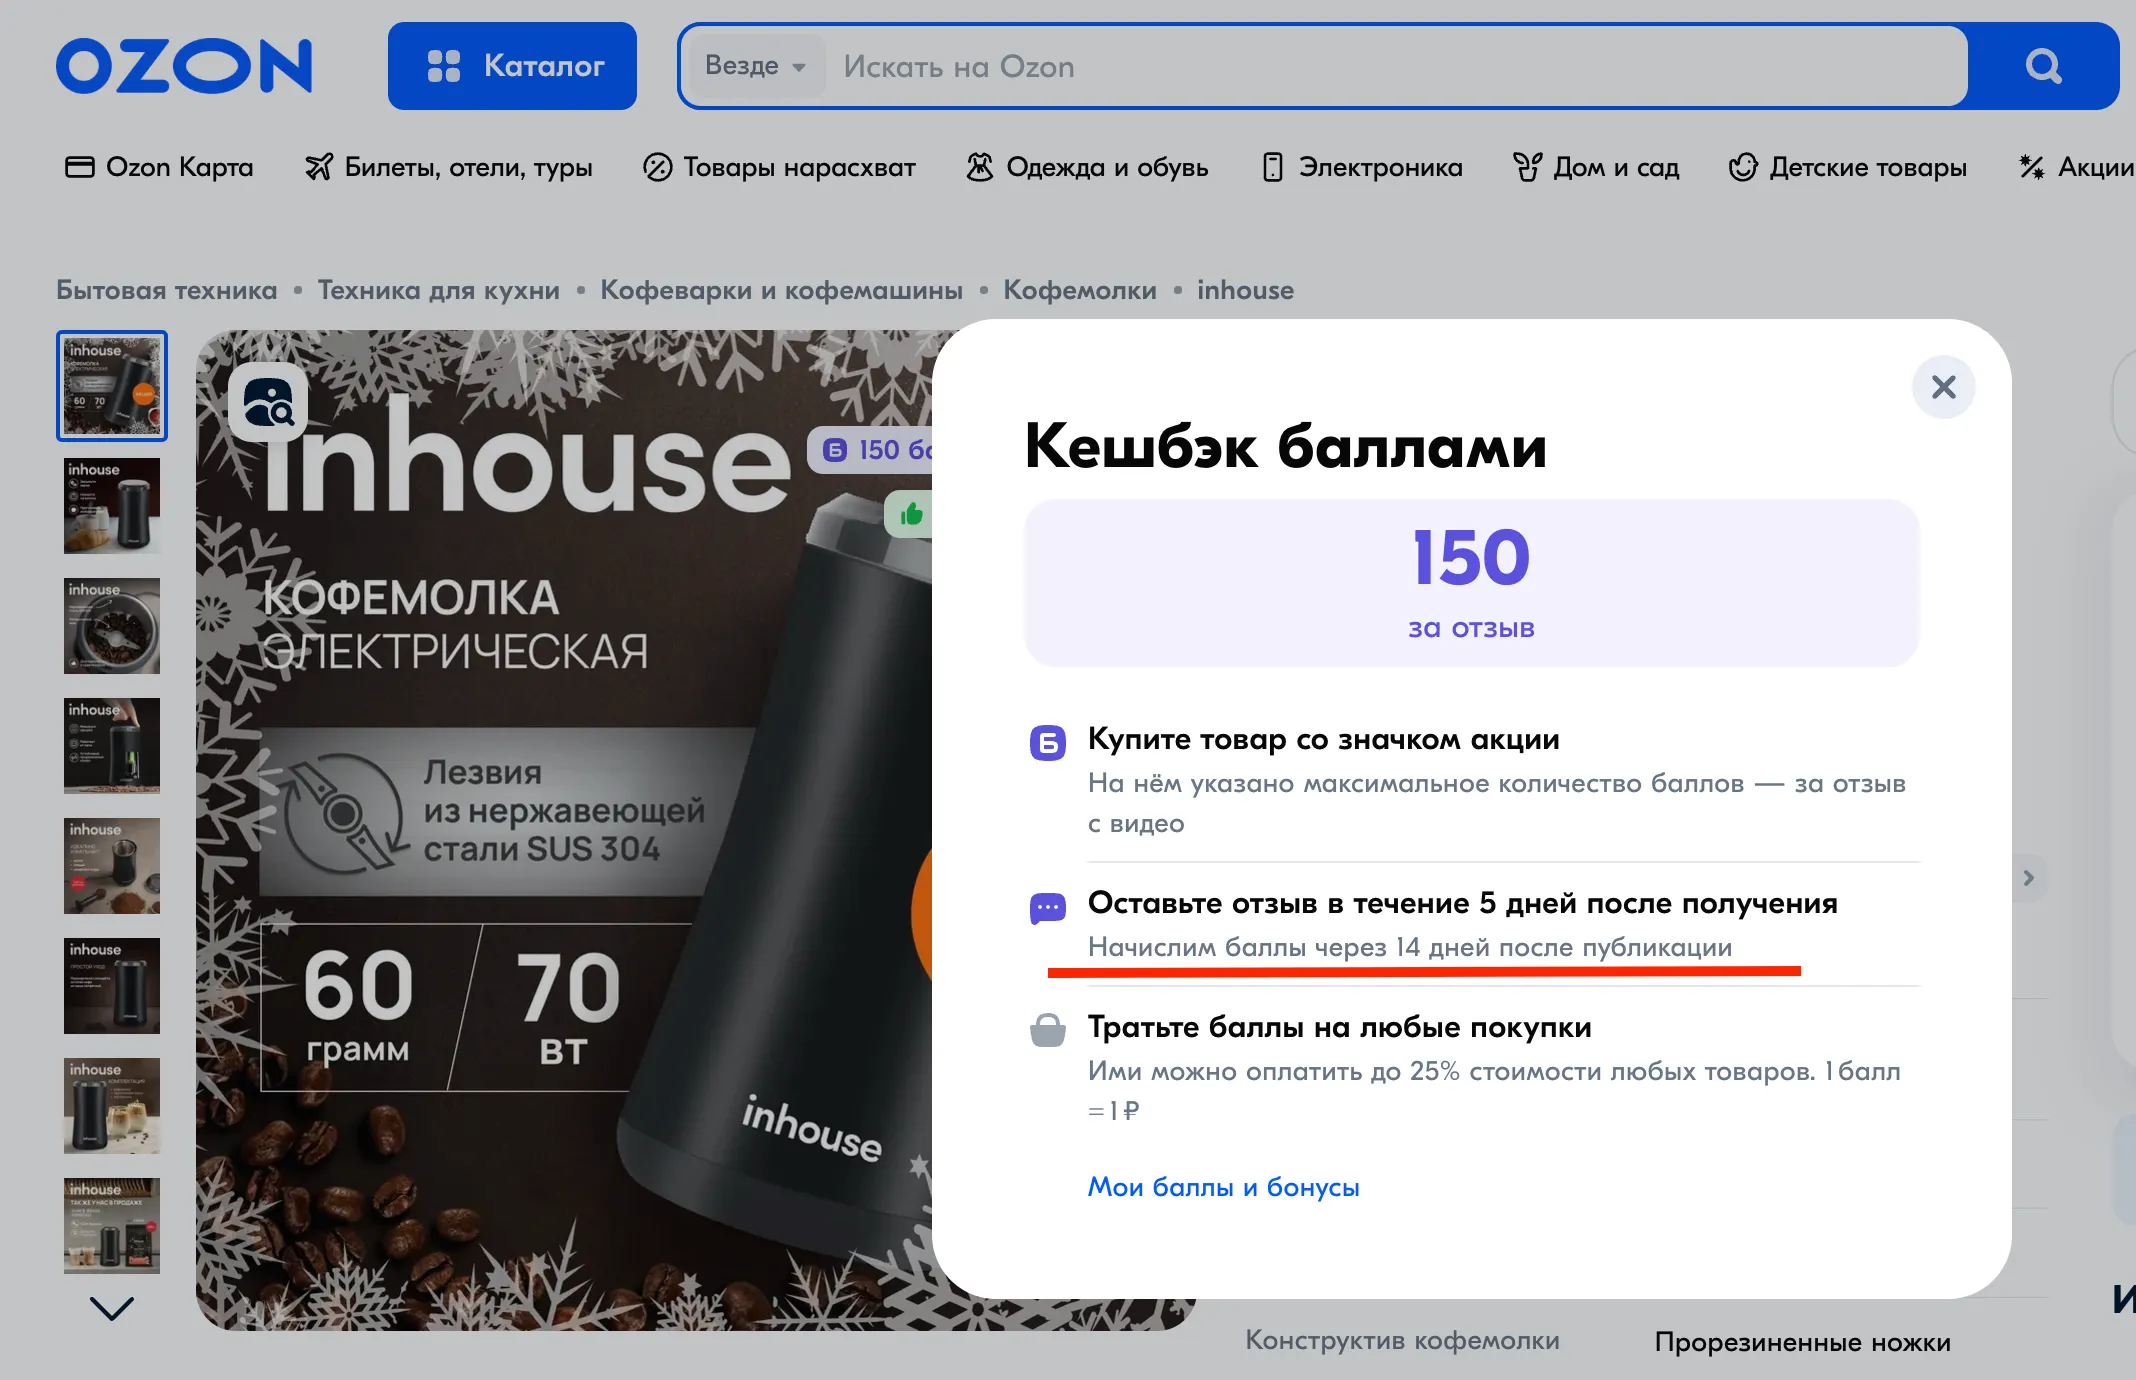The height and width of the screenshot is (1380, 2136).
Task: Go to Электроника category
Action: click(x=1362, y=167)
